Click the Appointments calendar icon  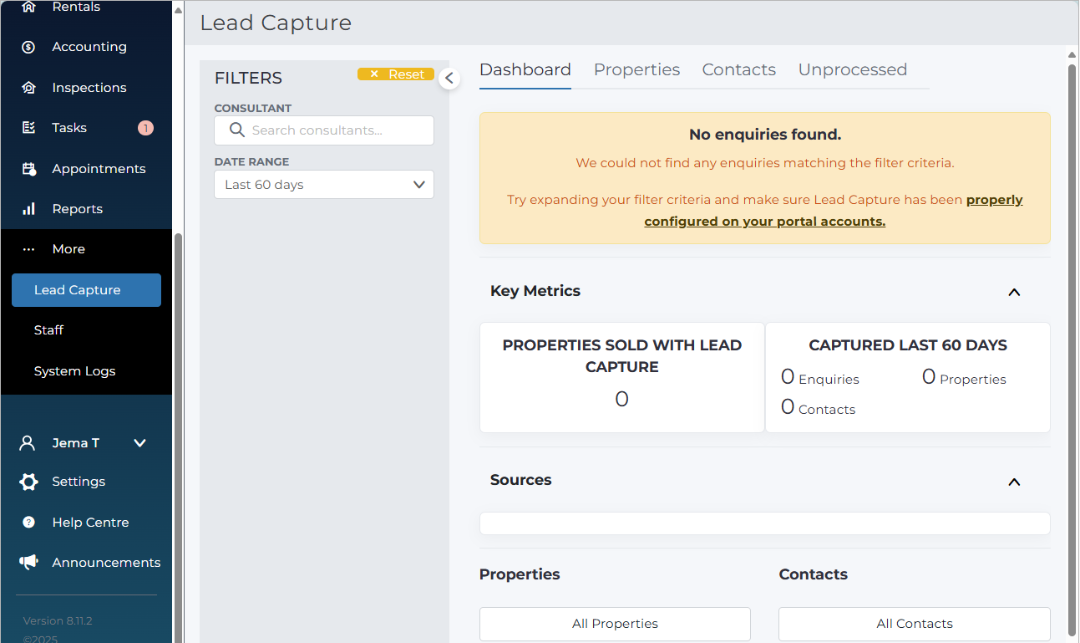click(28, 169)
